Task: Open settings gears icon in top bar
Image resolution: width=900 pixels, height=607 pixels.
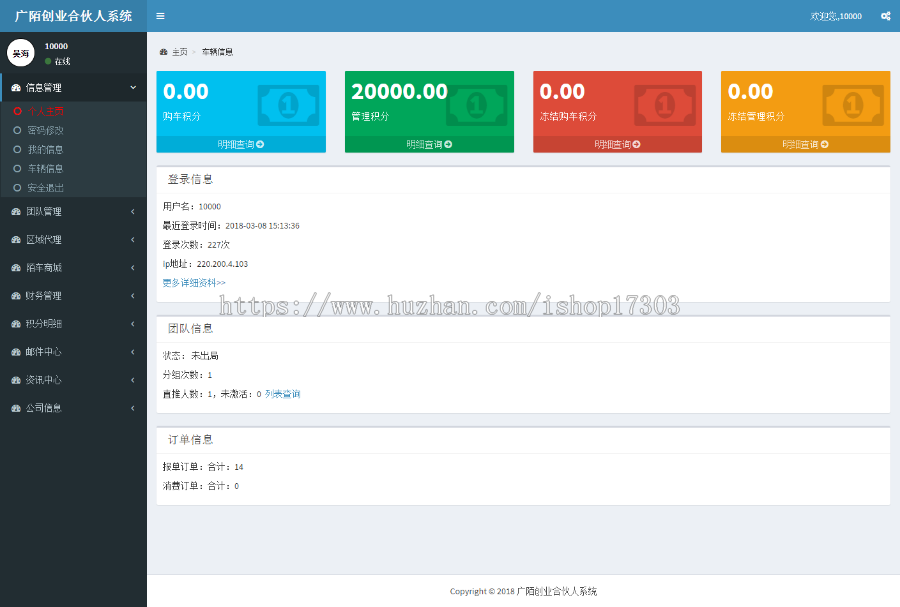Action: click(885, 16)
